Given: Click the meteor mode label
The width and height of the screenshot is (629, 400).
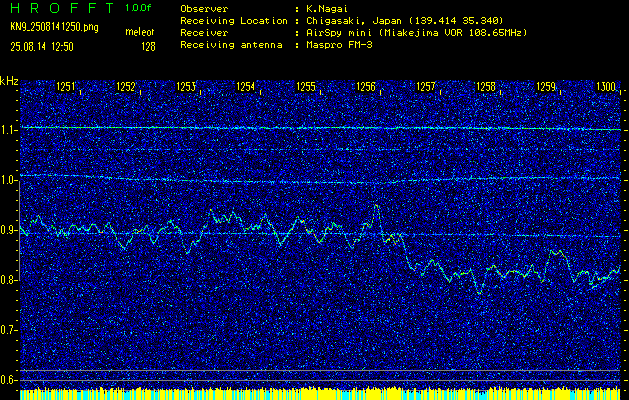Looking at the screenshot, I should click(140, 32).
